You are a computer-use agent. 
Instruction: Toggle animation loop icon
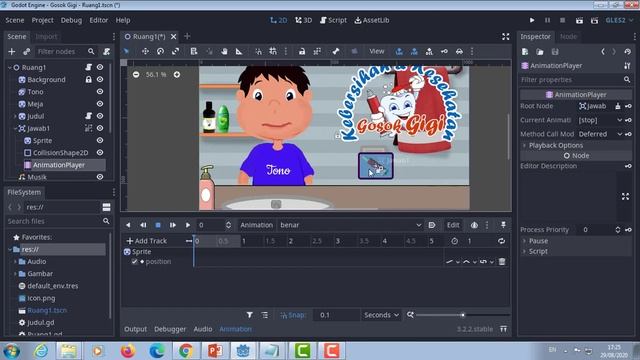point(501,241)
